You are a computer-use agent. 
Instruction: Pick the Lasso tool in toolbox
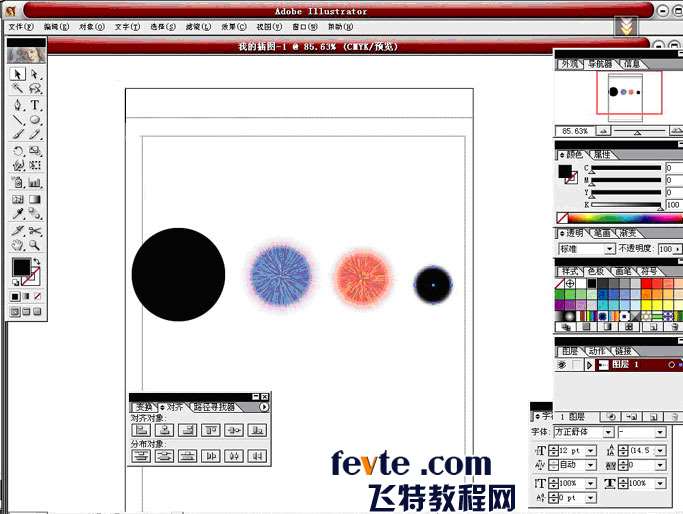tap(35, 88)
